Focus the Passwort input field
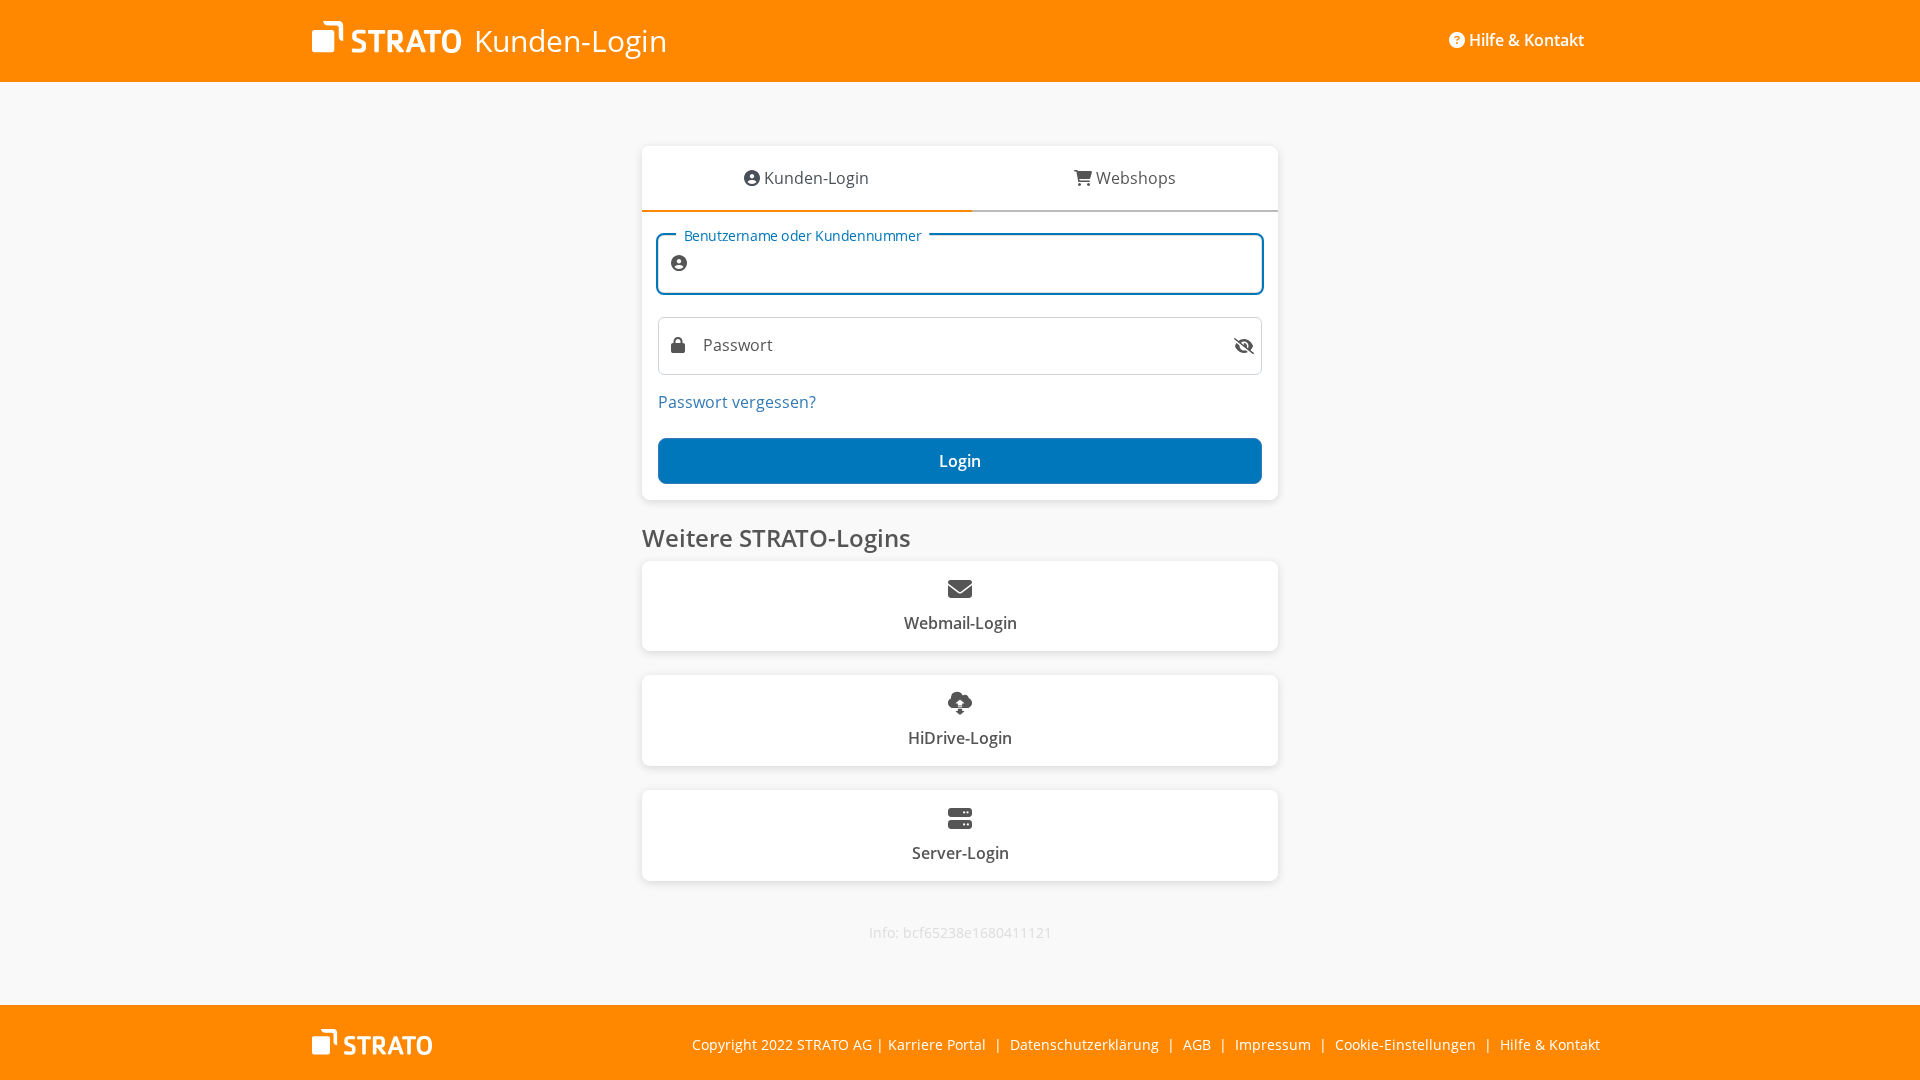1920x1080 pixels. [x=960, y=346]
